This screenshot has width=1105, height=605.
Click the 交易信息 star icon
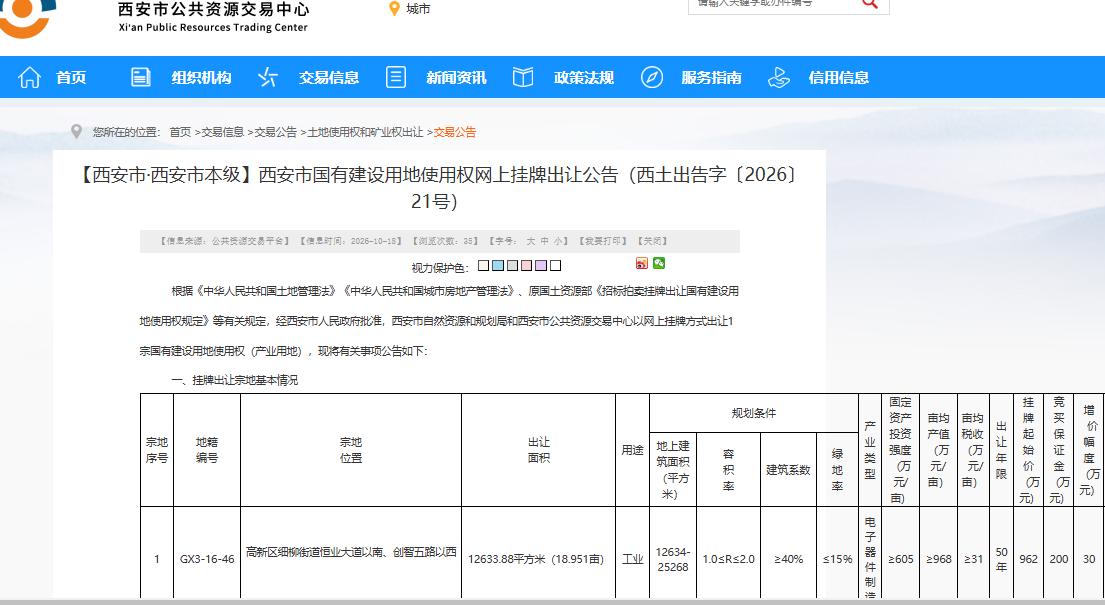[268, 77]
